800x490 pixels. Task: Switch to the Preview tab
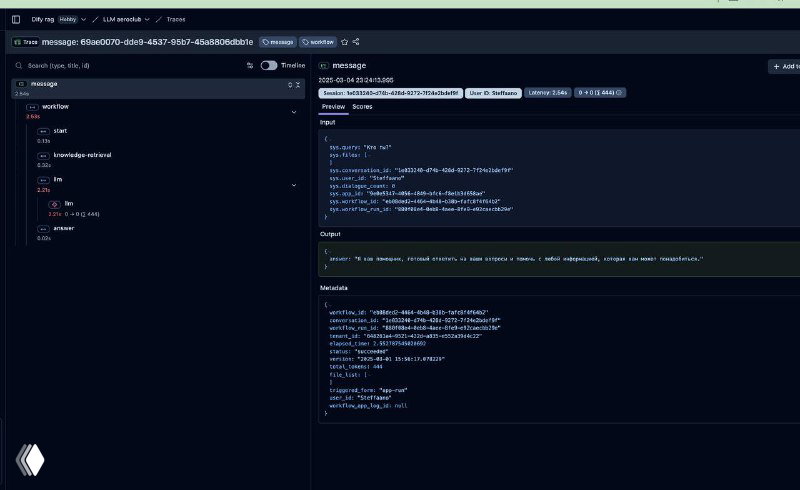pyautogui.click(x=333, y=107)
